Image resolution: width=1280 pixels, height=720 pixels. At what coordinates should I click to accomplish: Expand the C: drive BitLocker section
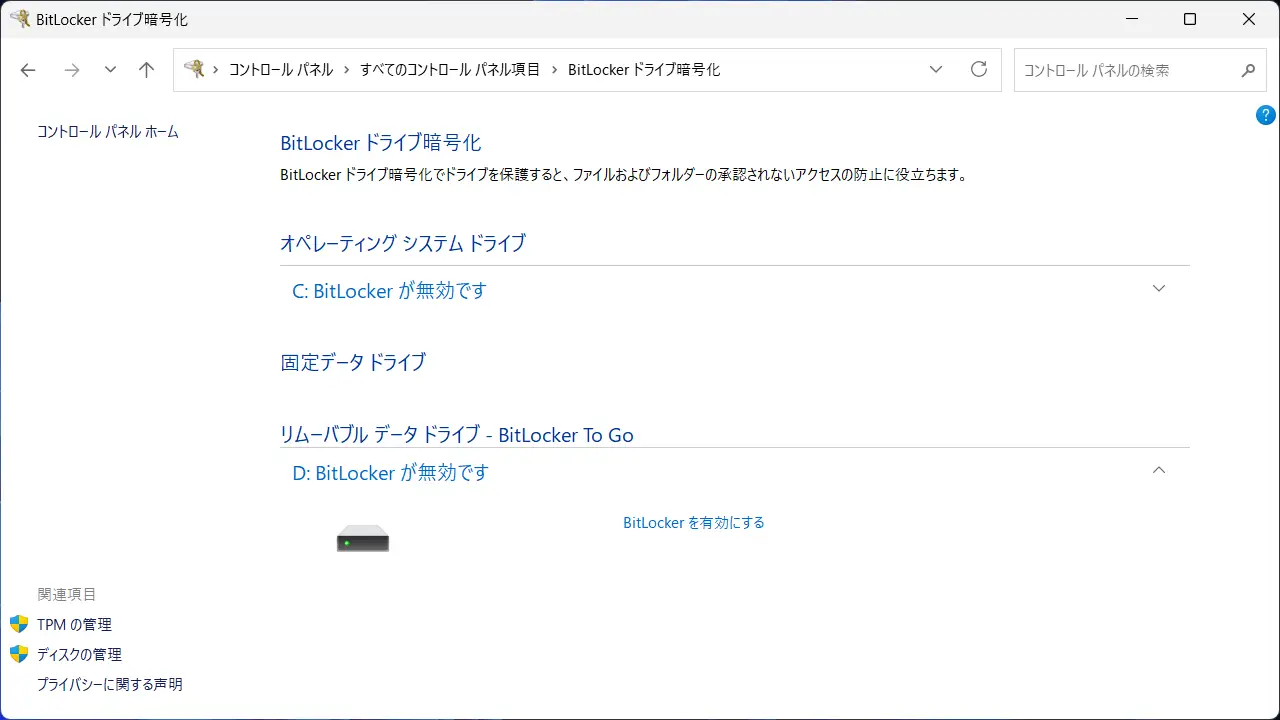[1159, 289]
